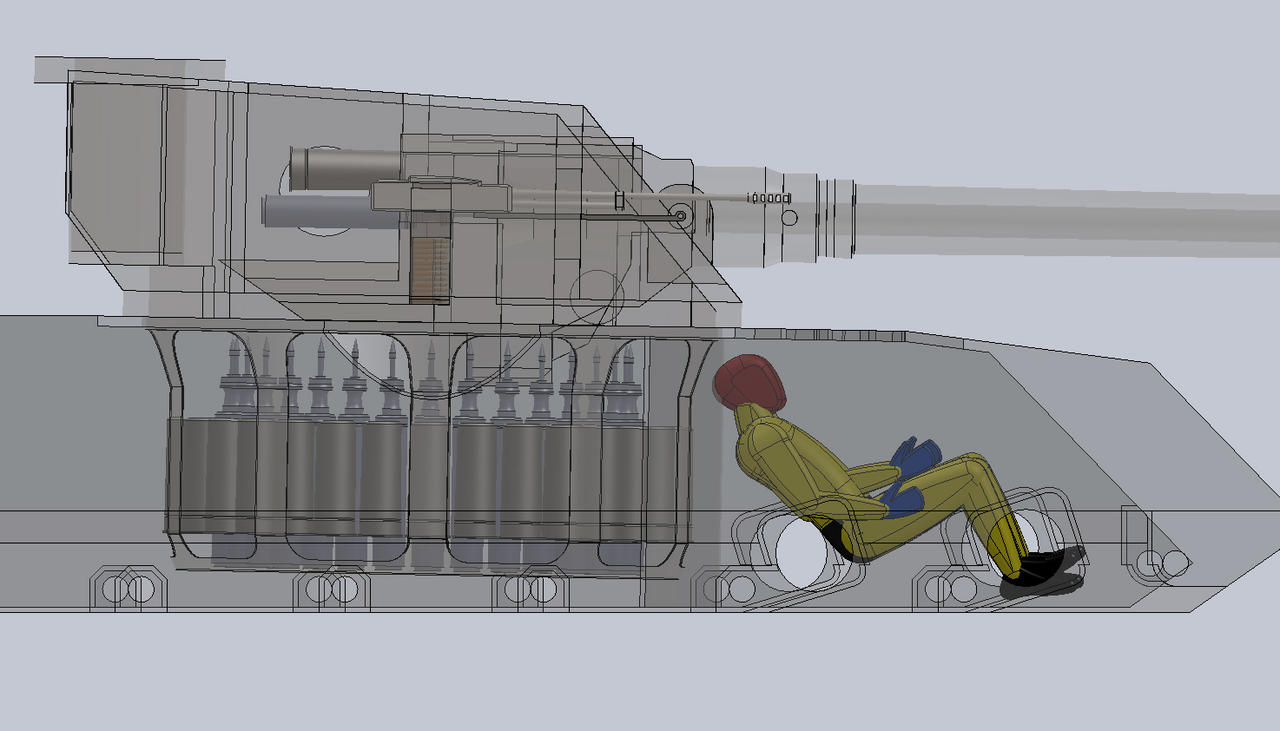This screenshot has width=1280, height=731.
Task: Select the driver's black boot
Action: tap(1043, 574)
